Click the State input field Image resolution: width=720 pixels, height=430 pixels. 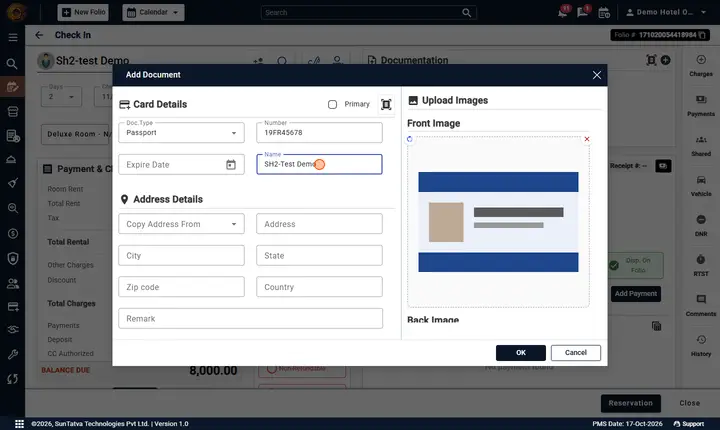click(319, 255)
